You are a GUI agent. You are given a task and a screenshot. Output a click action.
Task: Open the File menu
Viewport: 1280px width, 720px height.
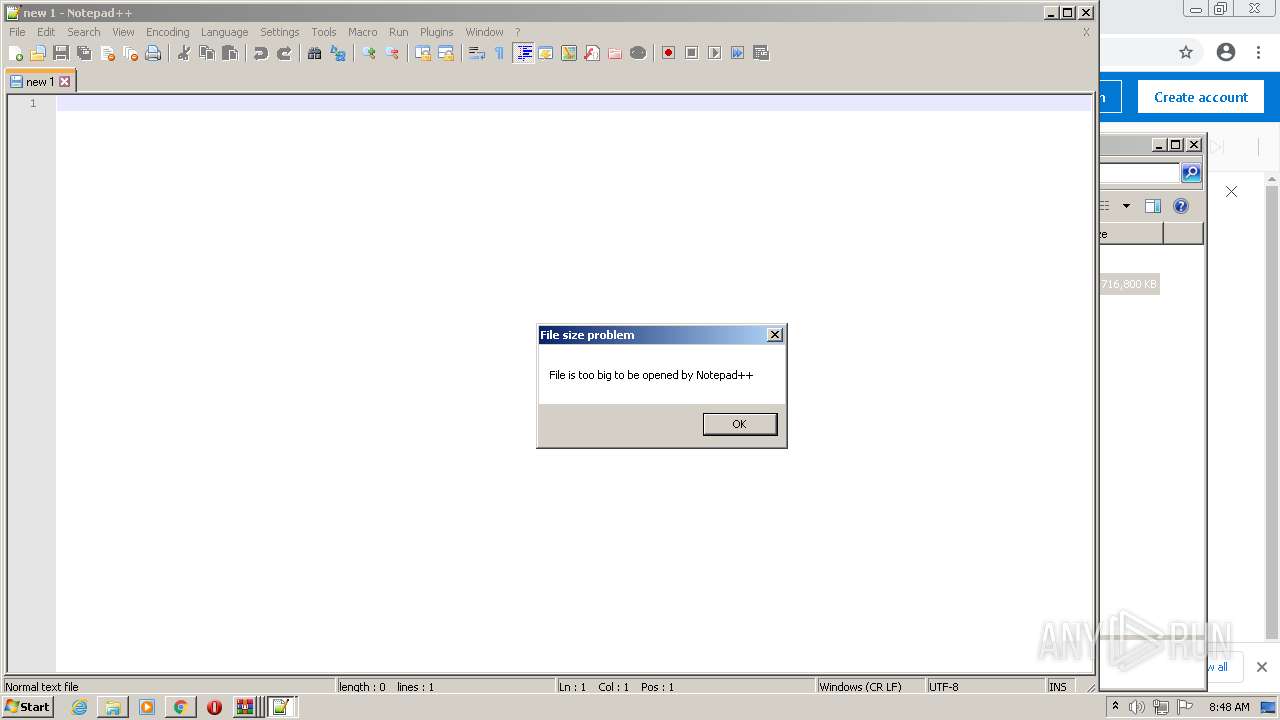[17, 32]
